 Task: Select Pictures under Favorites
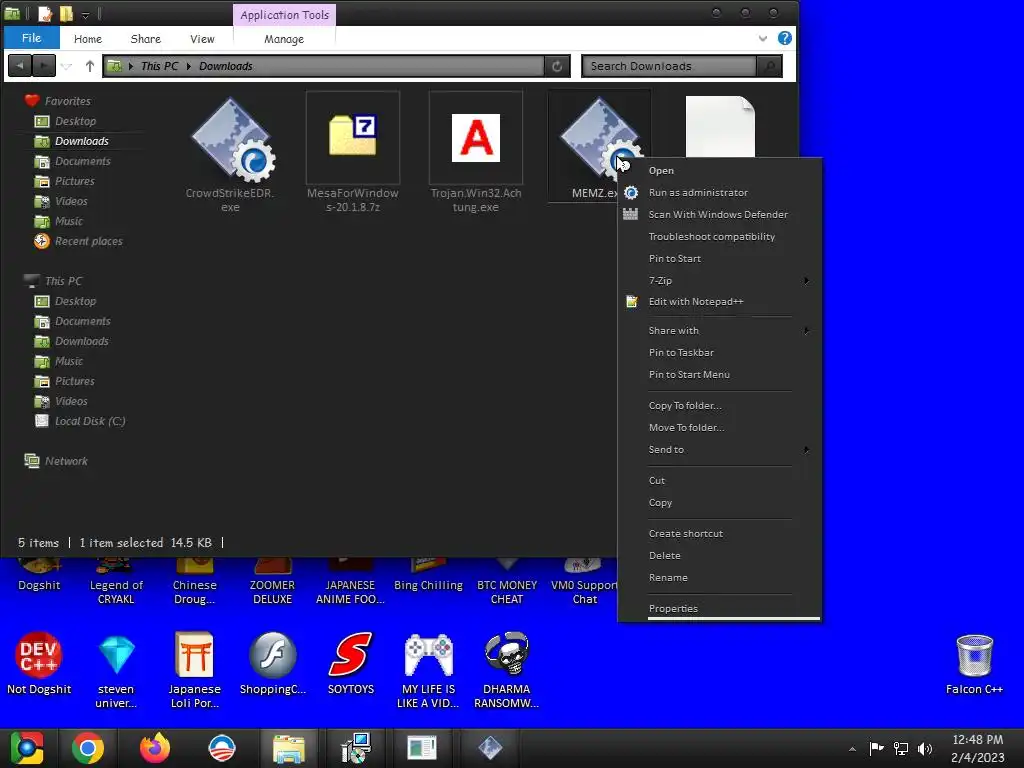[75, 181]
